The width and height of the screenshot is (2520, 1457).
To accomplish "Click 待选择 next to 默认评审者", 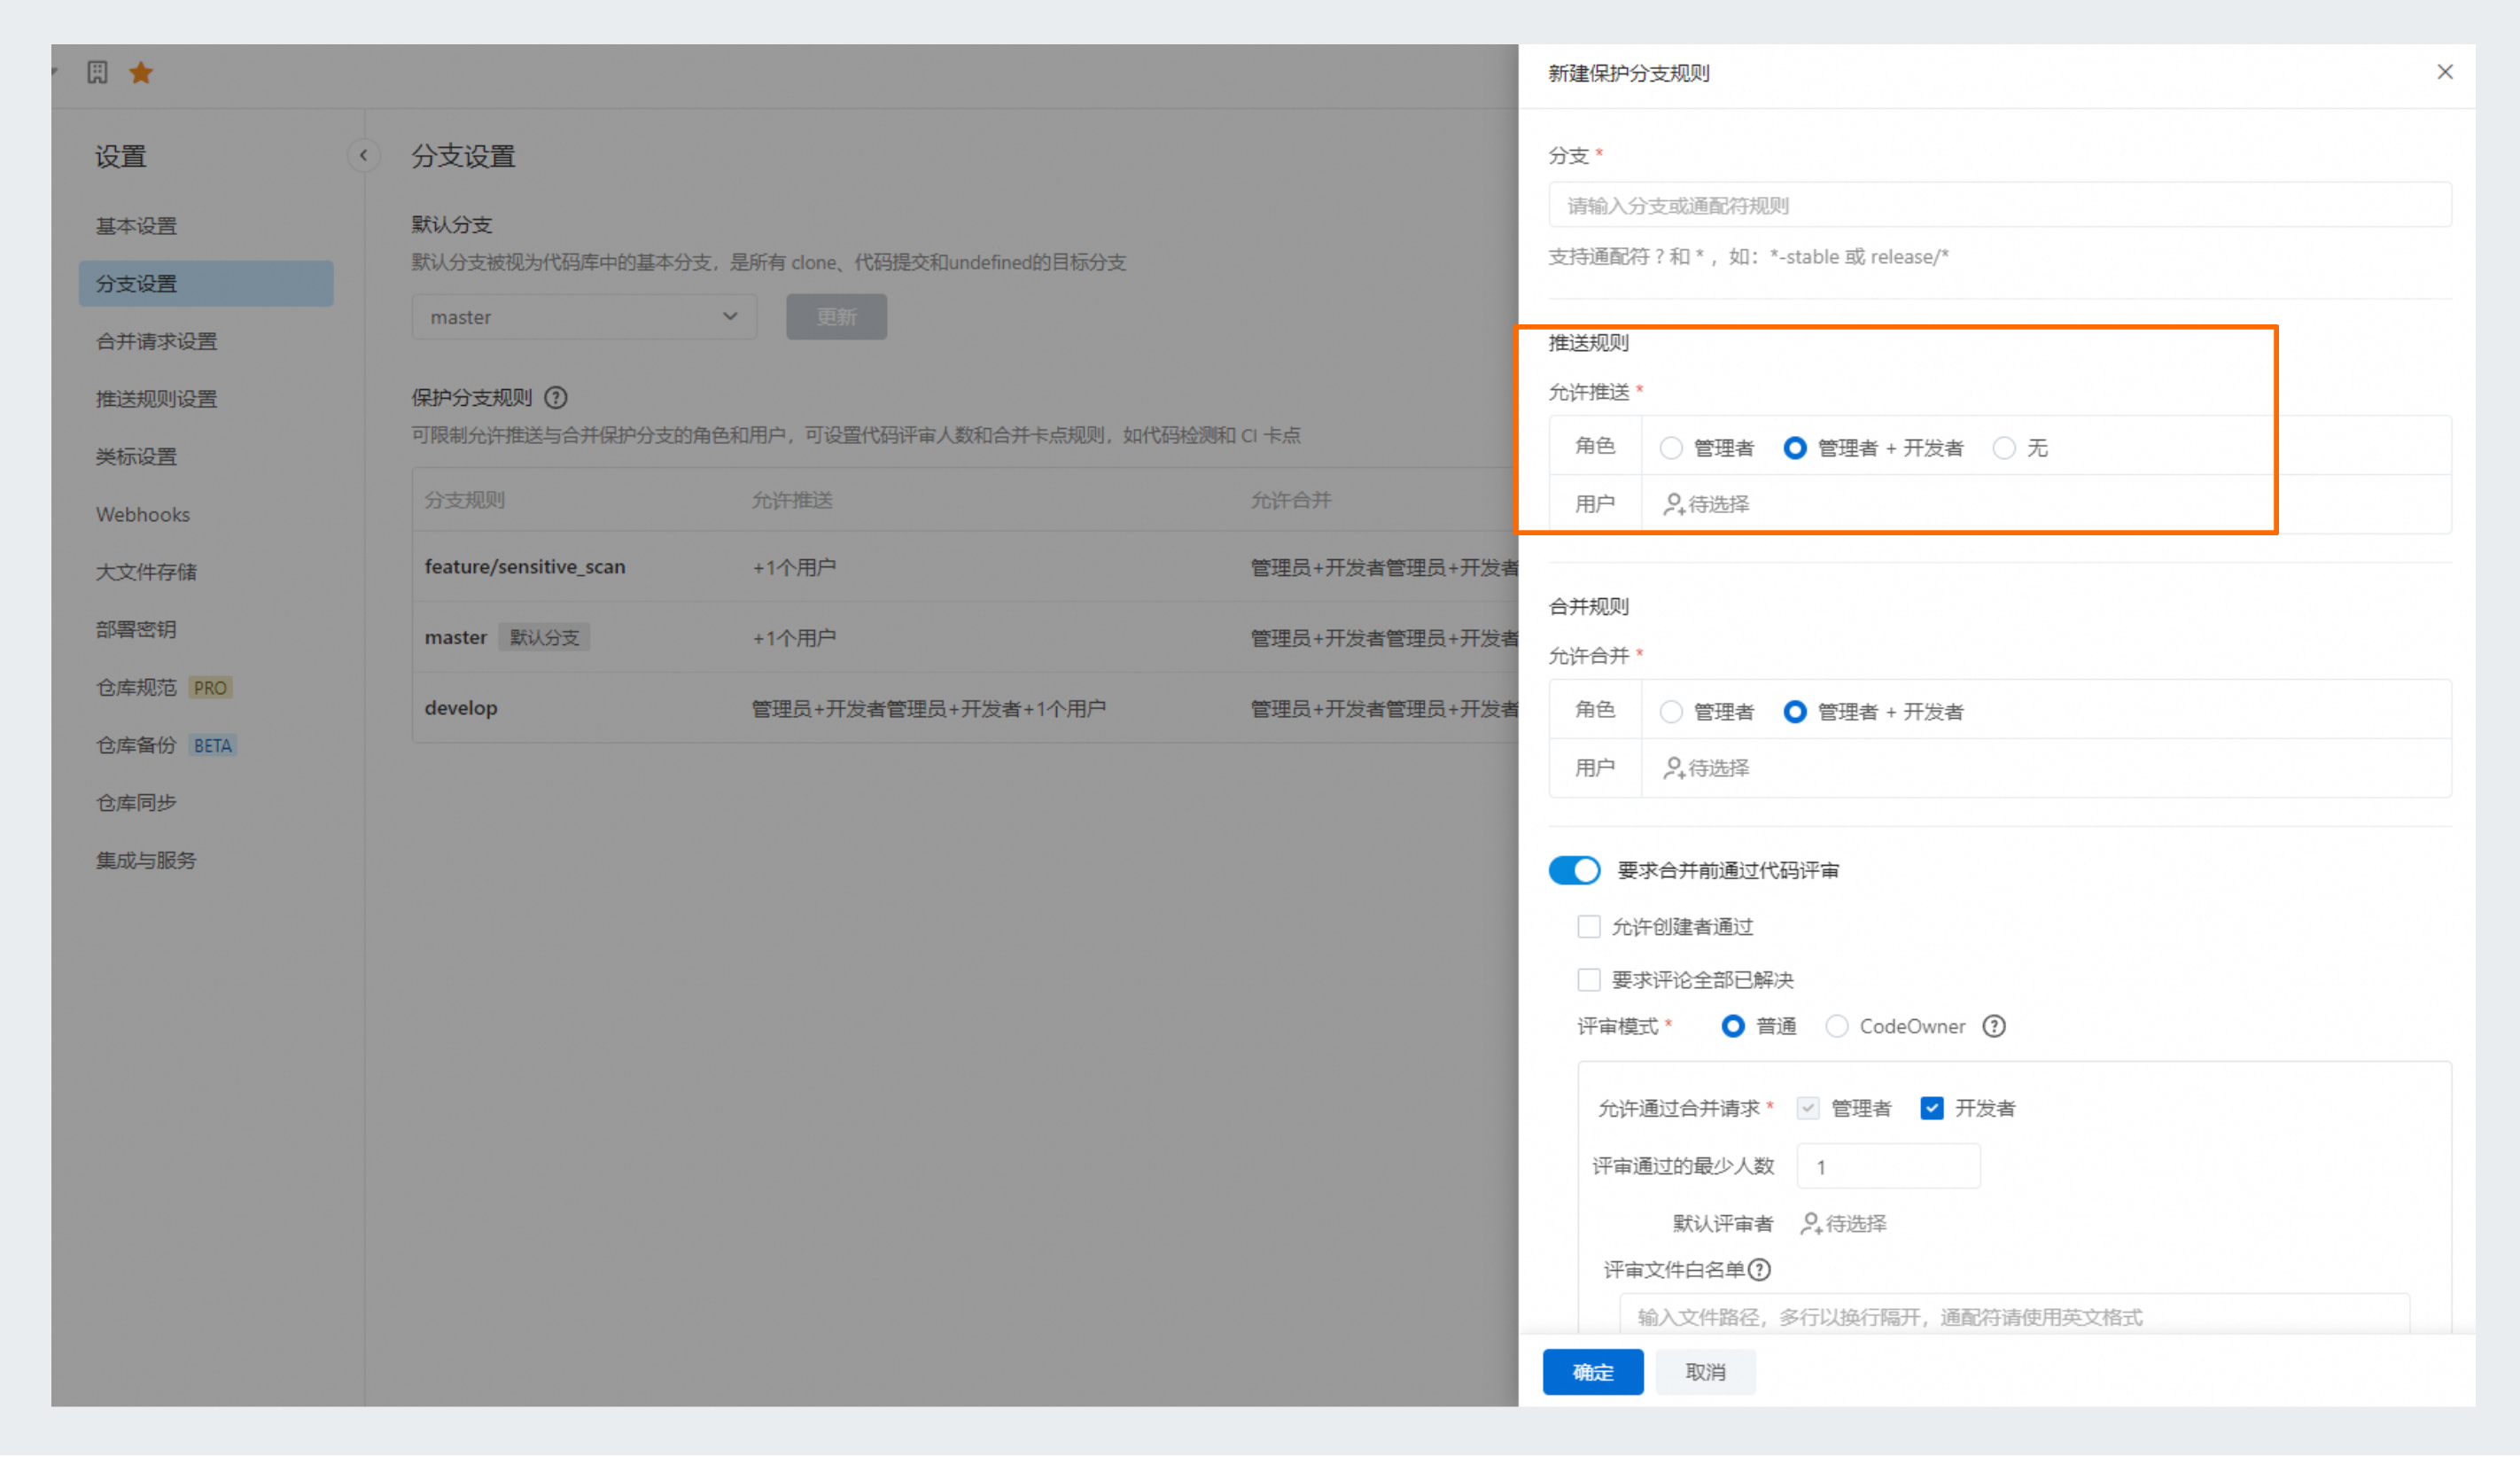I will click(1855, 1223).
